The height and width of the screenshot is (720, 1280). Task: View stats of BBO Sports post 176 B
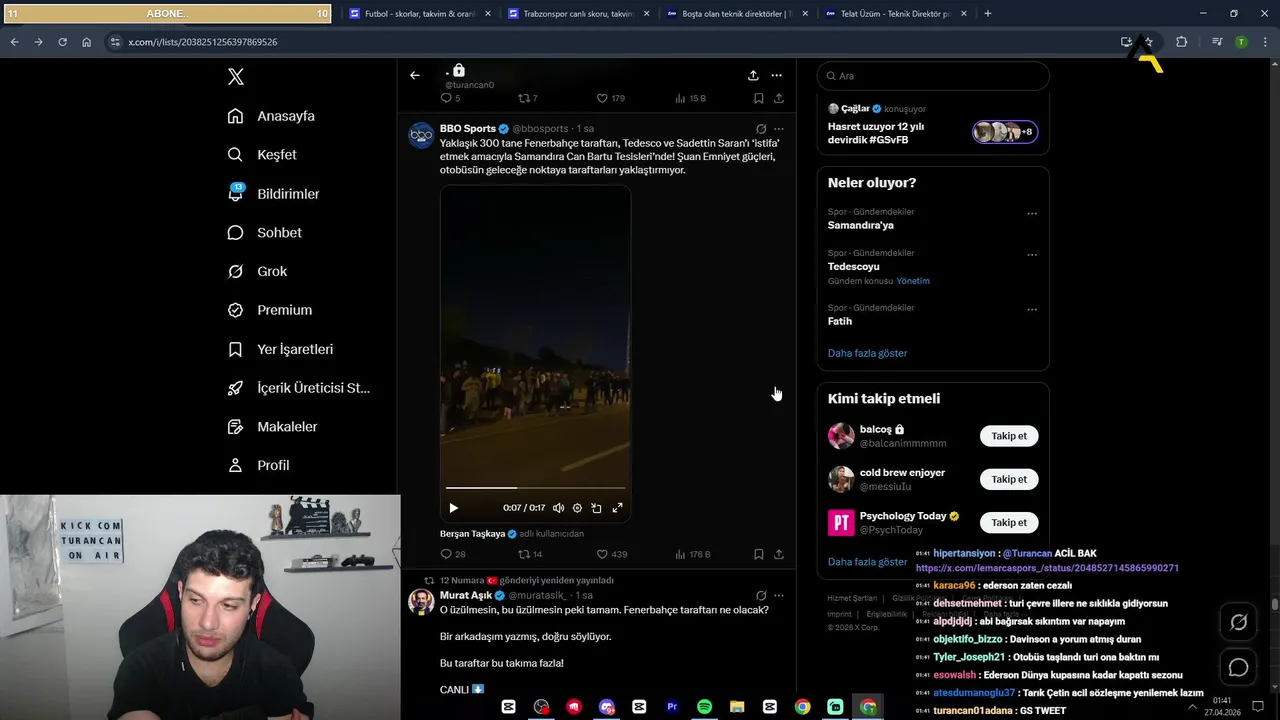tap(692, 554)
